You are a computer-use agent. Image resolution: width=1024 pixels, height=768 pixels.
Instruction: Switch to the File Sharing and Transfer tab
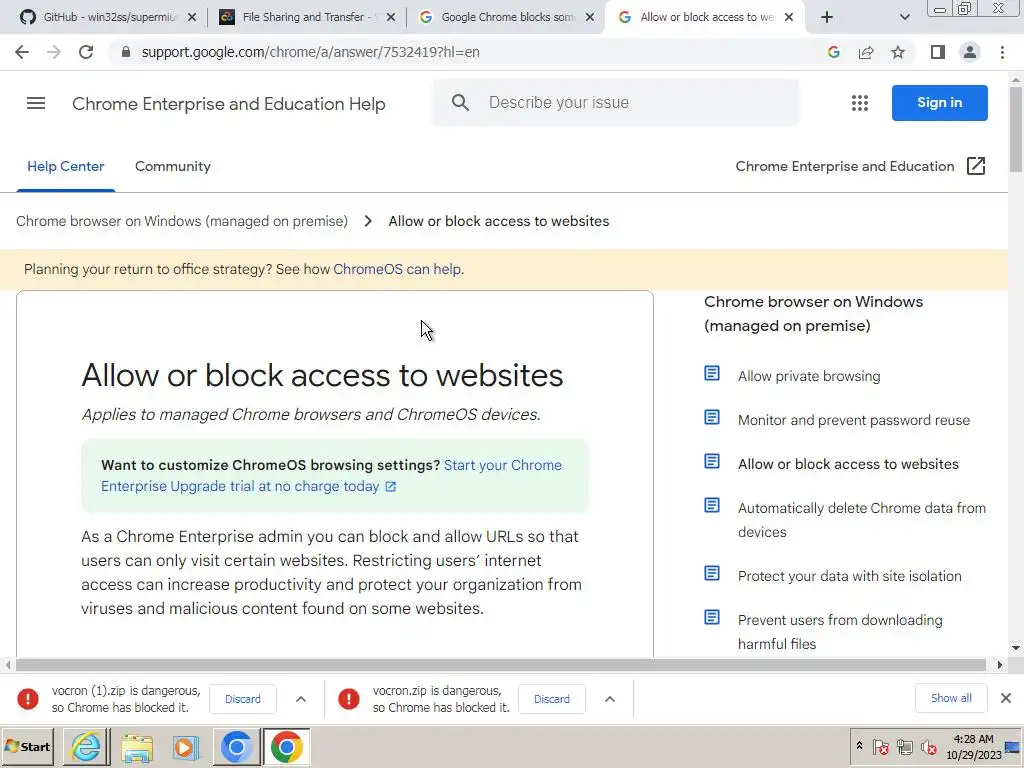[x=307, y=17]
